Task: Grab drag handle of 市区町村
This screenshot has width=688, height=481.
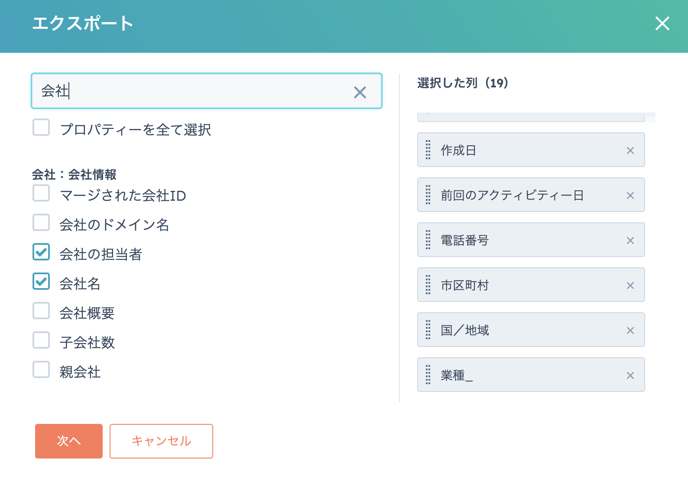Action: coord(428,285)
